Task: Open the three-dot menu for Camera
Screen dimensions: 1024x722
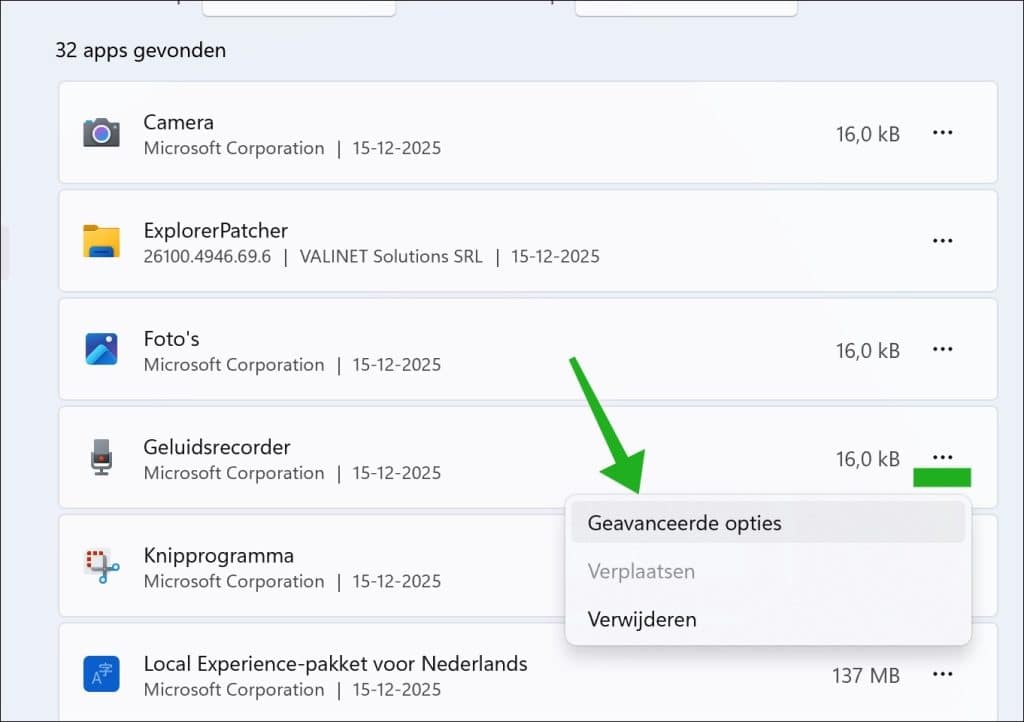Action: tap(942, 133)
